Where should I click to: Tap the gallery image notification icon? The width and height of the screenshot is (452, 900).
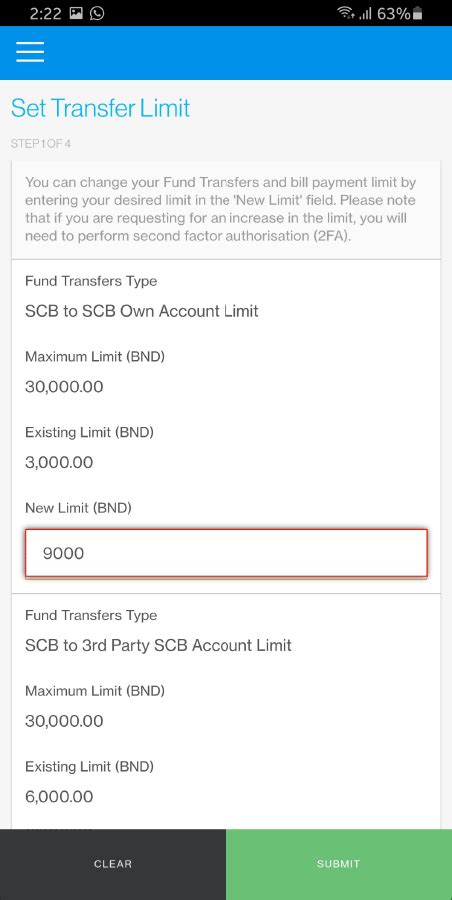[76, 13]
